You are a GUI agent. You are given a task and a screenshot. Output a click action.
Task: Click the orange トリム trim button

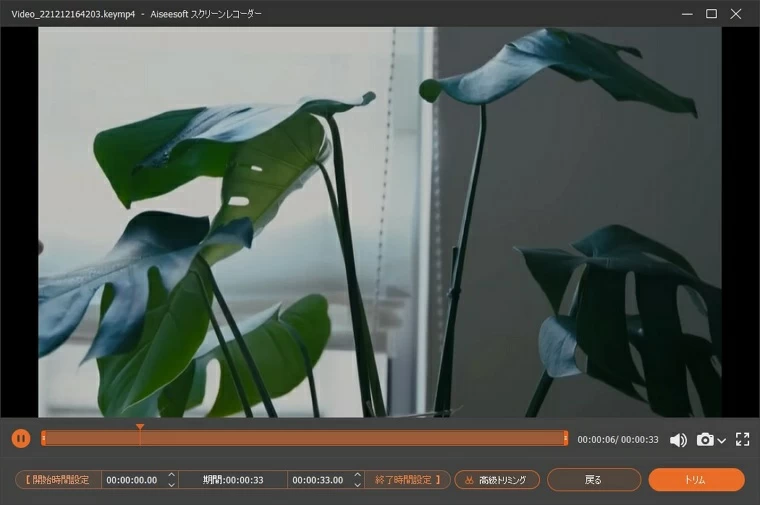pos(696,480)
